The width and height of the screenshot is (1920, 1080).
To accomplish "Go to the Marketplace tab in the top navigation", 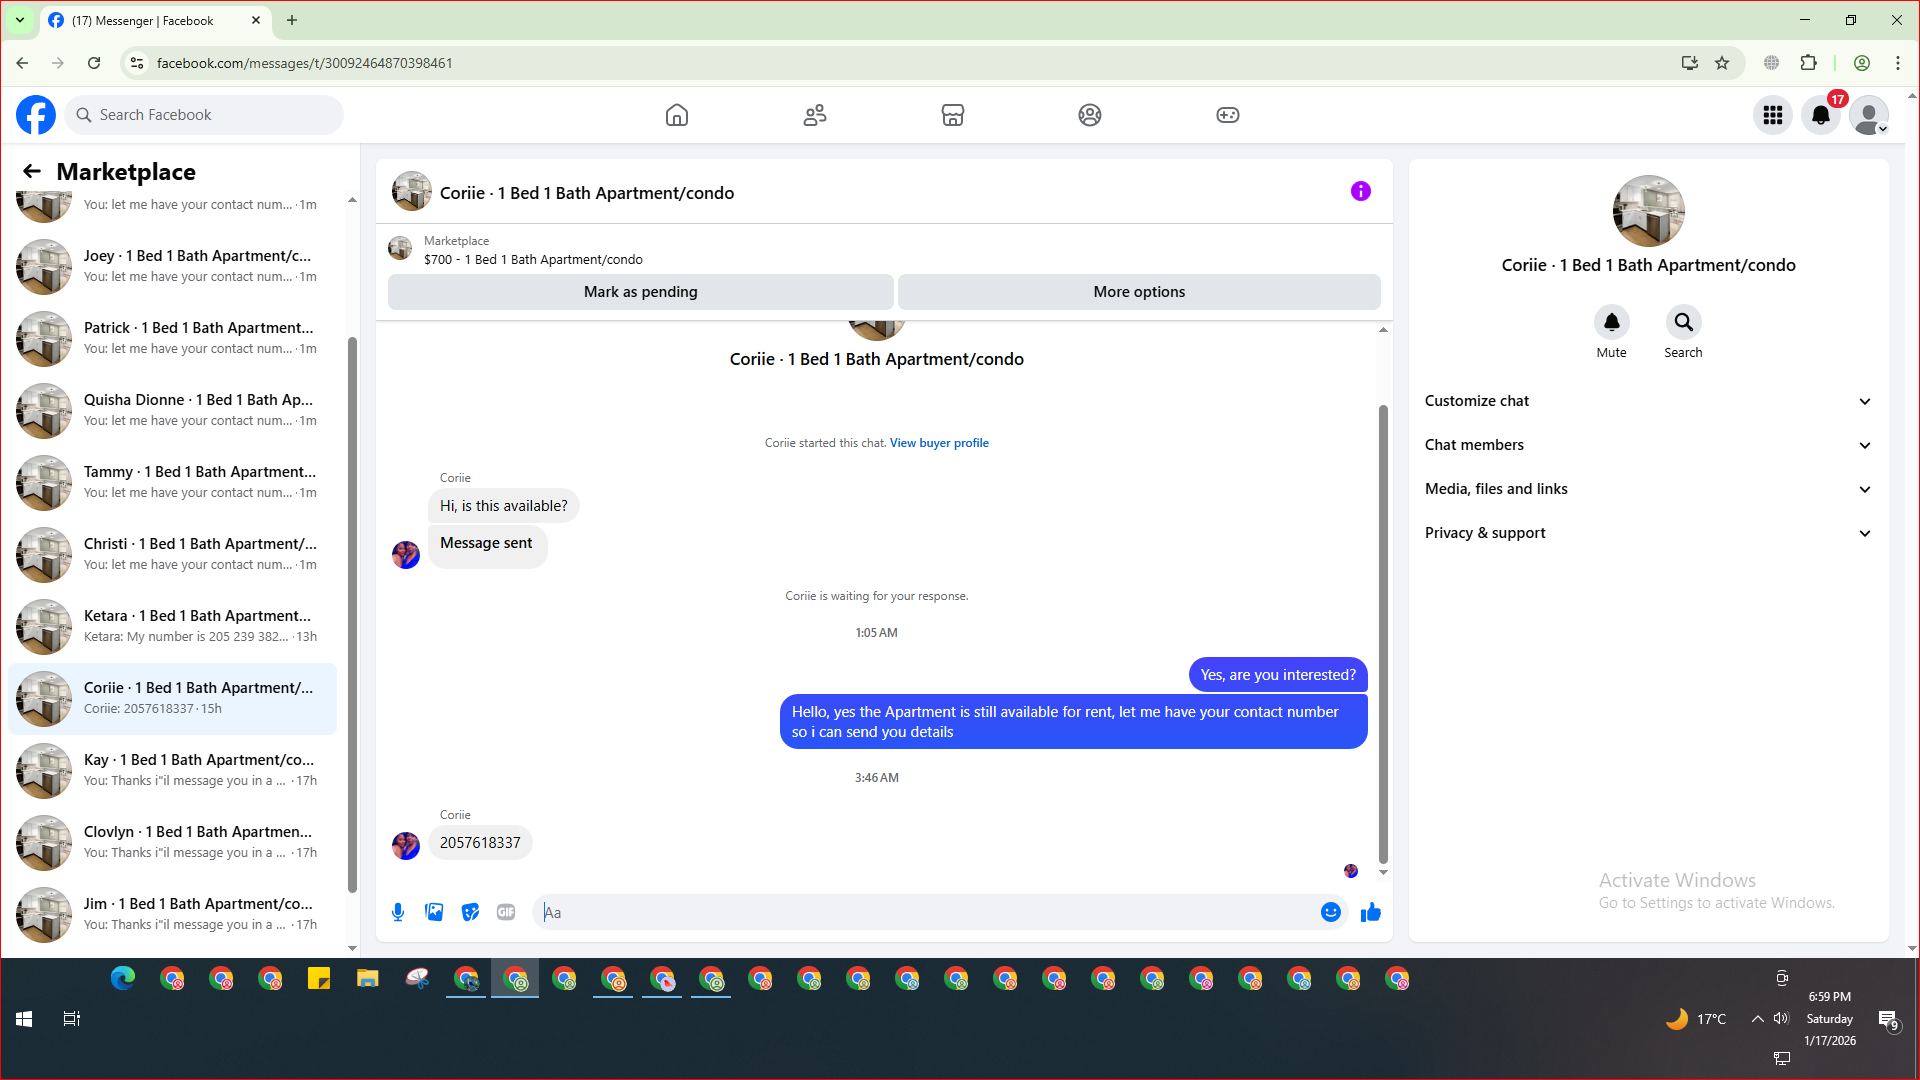I will 952,115.
